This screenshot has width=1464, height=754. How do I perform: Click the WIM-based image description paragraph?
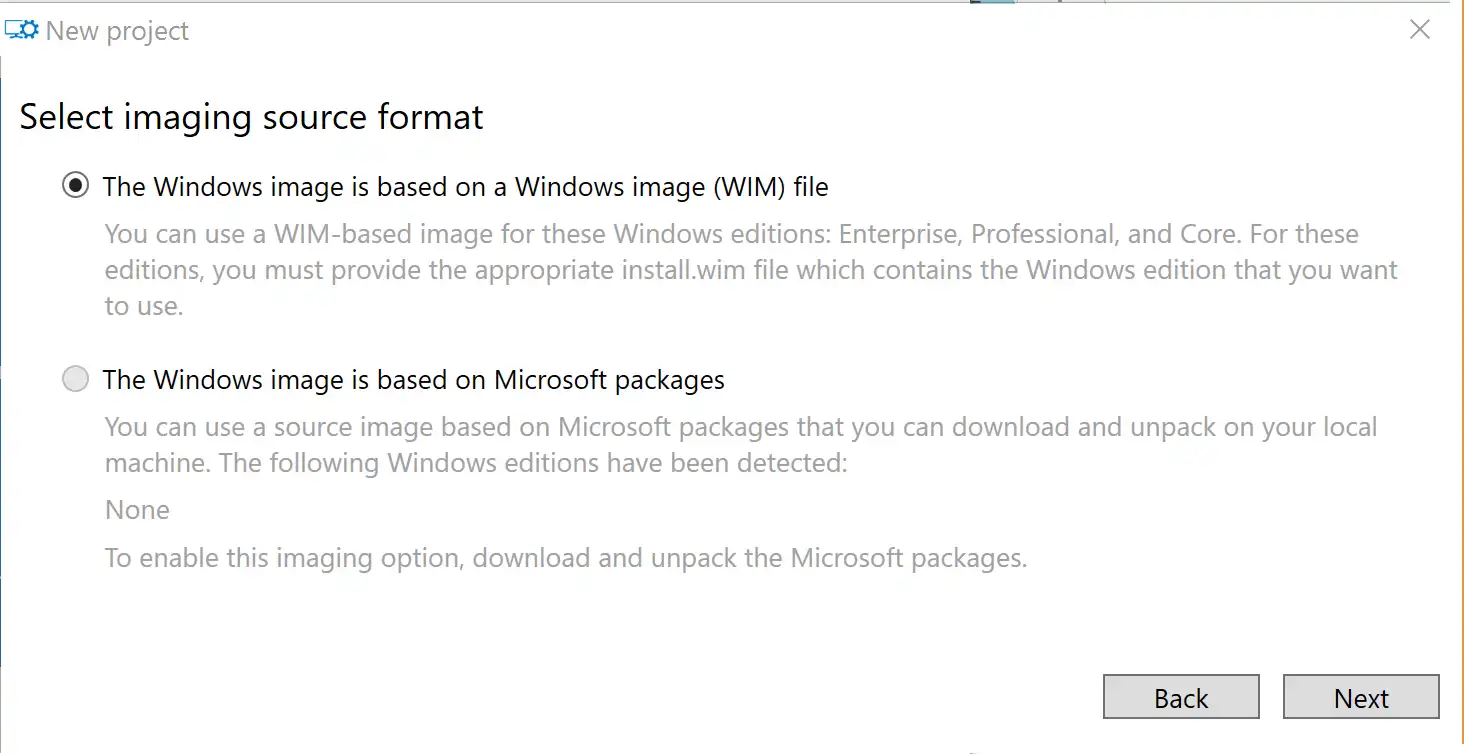[x=751, y=270]
